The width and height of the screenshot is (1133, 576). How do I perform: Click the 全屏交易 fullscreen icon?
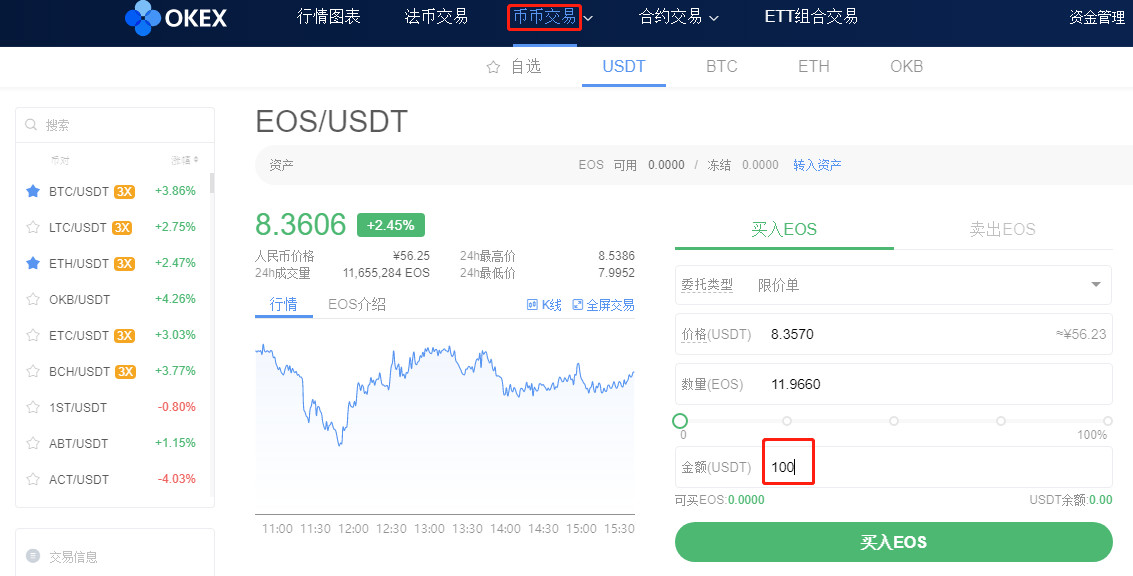(577, 305)
